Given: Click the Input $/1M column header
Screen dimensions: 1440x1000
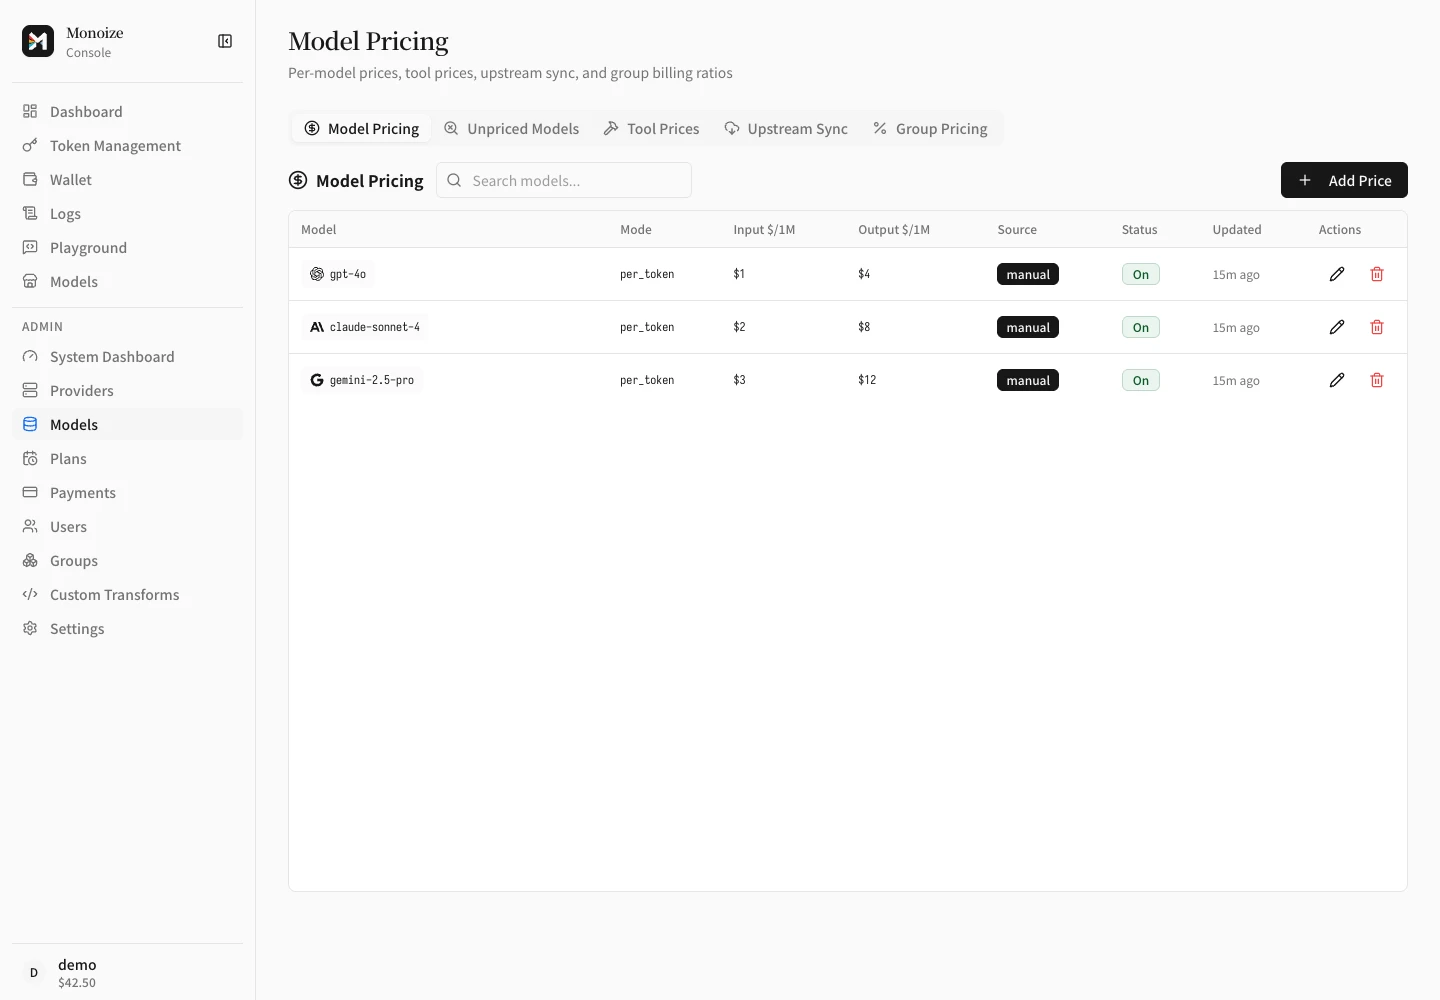Looking at the screenshot, I should (x=764, y=229).
